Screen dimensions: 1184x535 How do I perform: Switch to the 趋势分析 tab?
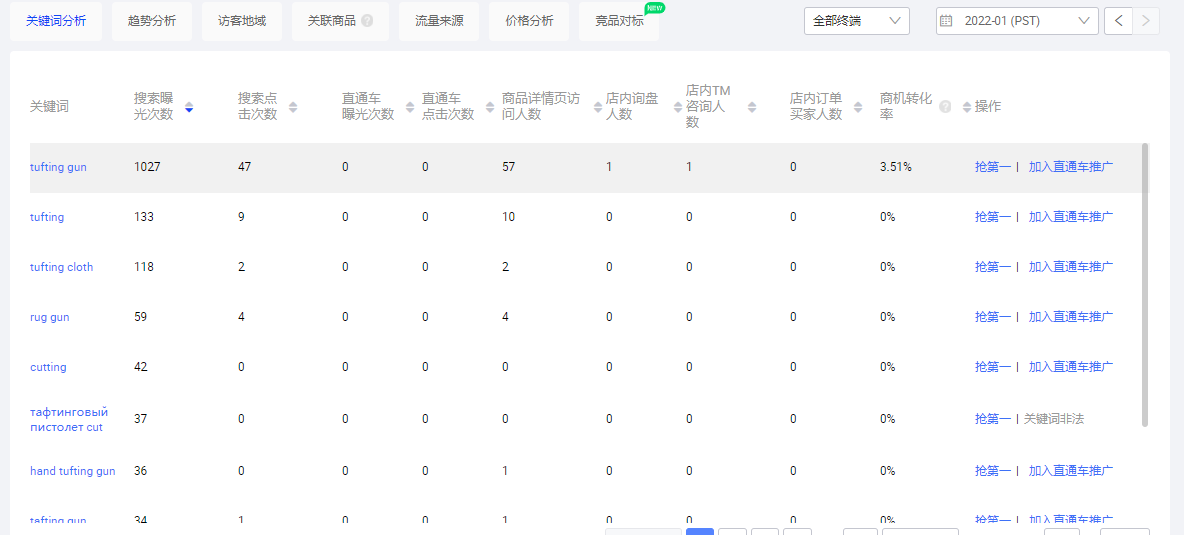tap(152, 21)
